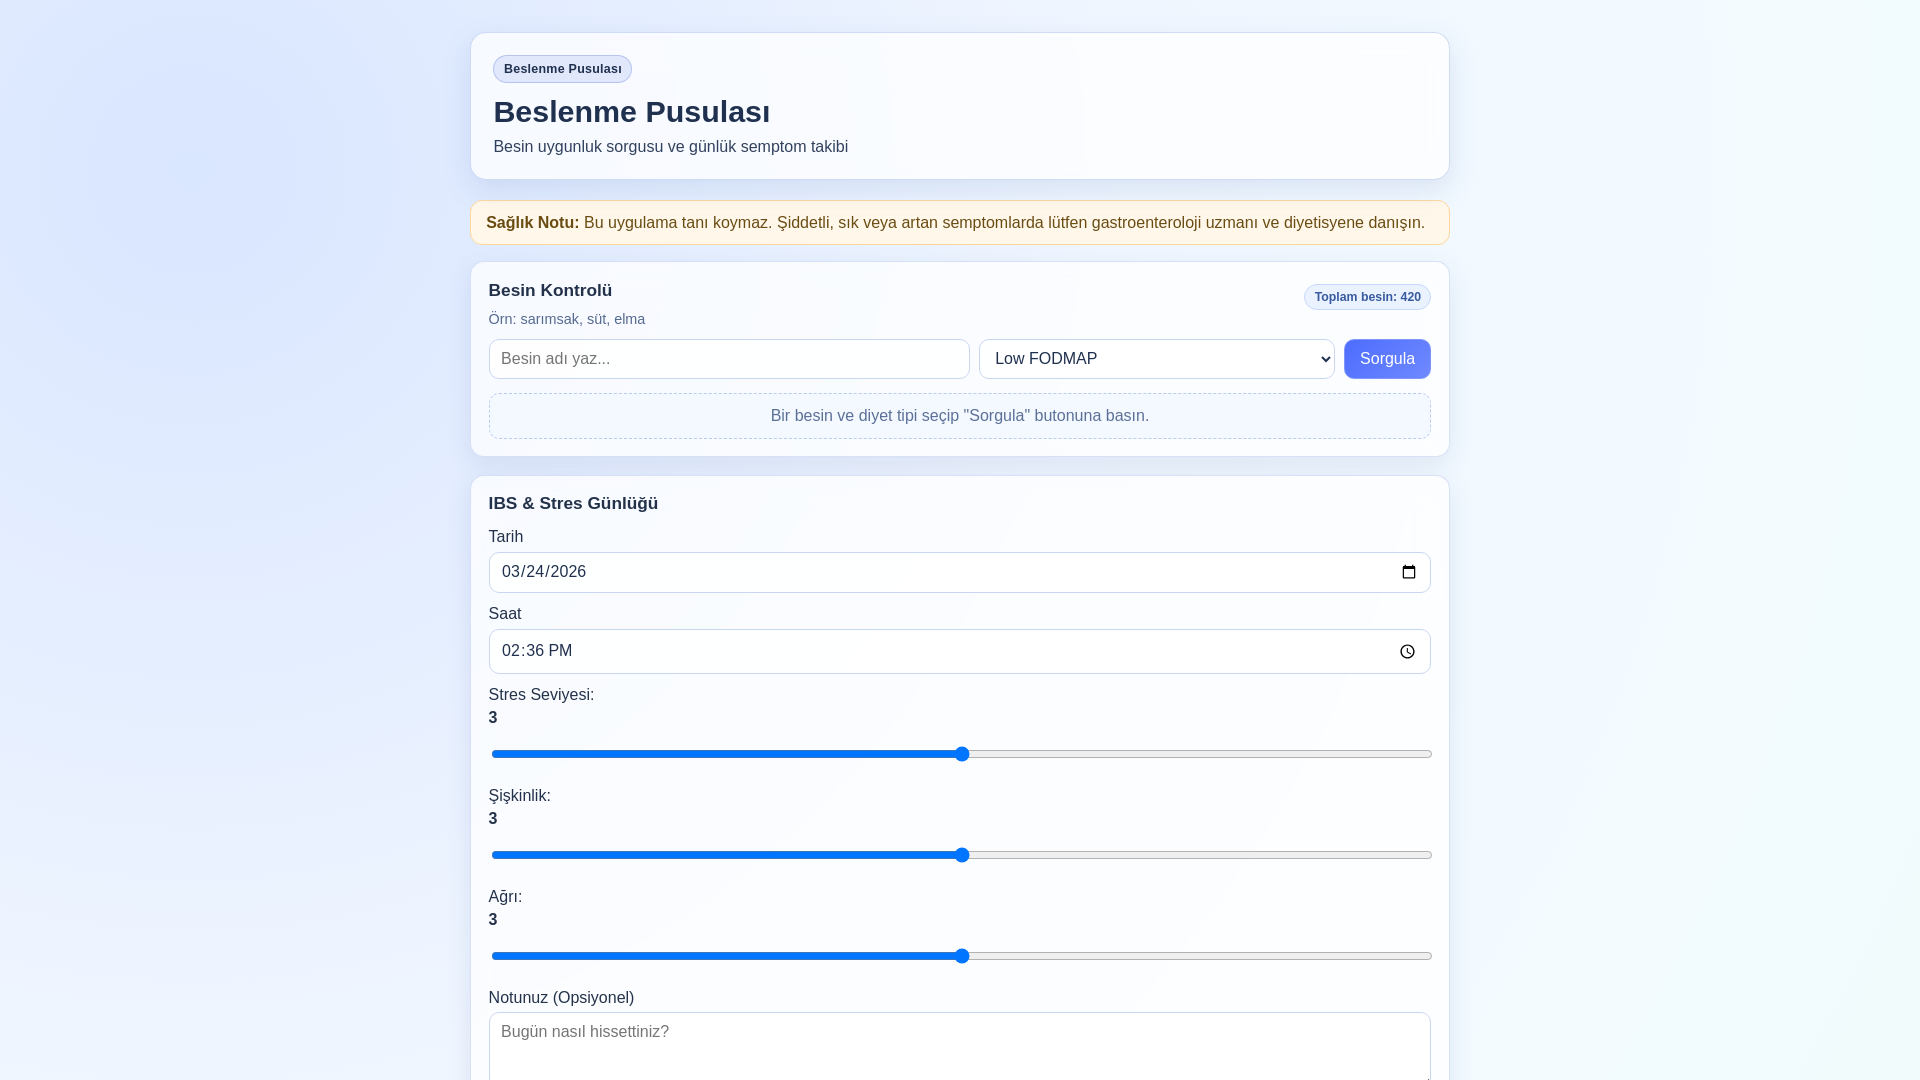This screenshot has width=1920, height=1080.
Task: Open the clock picker icon in Saat
Action: [1407, 652]
